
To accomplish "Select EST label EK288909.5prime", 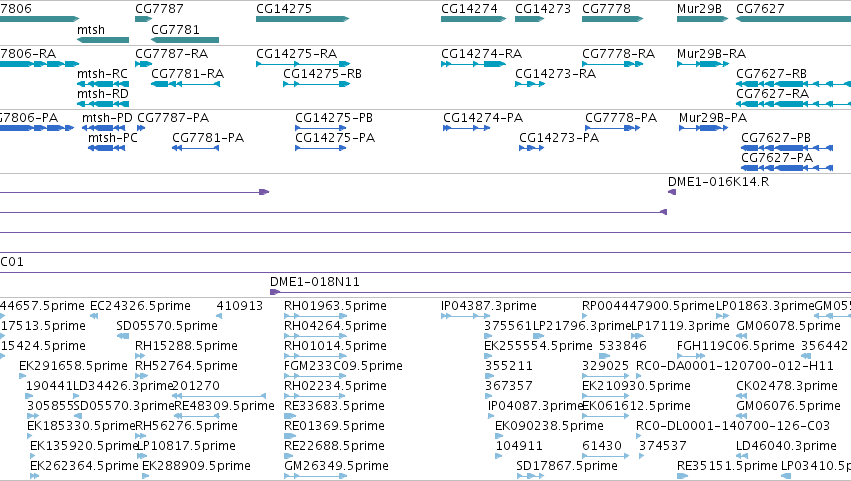I will [x=196, y=466].
